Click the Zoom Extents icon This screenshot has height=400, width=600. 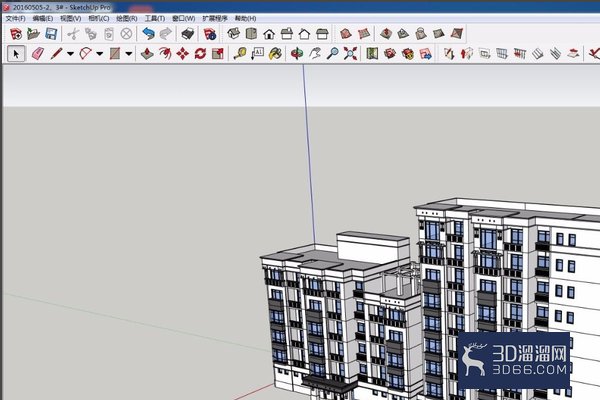point(350,54)
